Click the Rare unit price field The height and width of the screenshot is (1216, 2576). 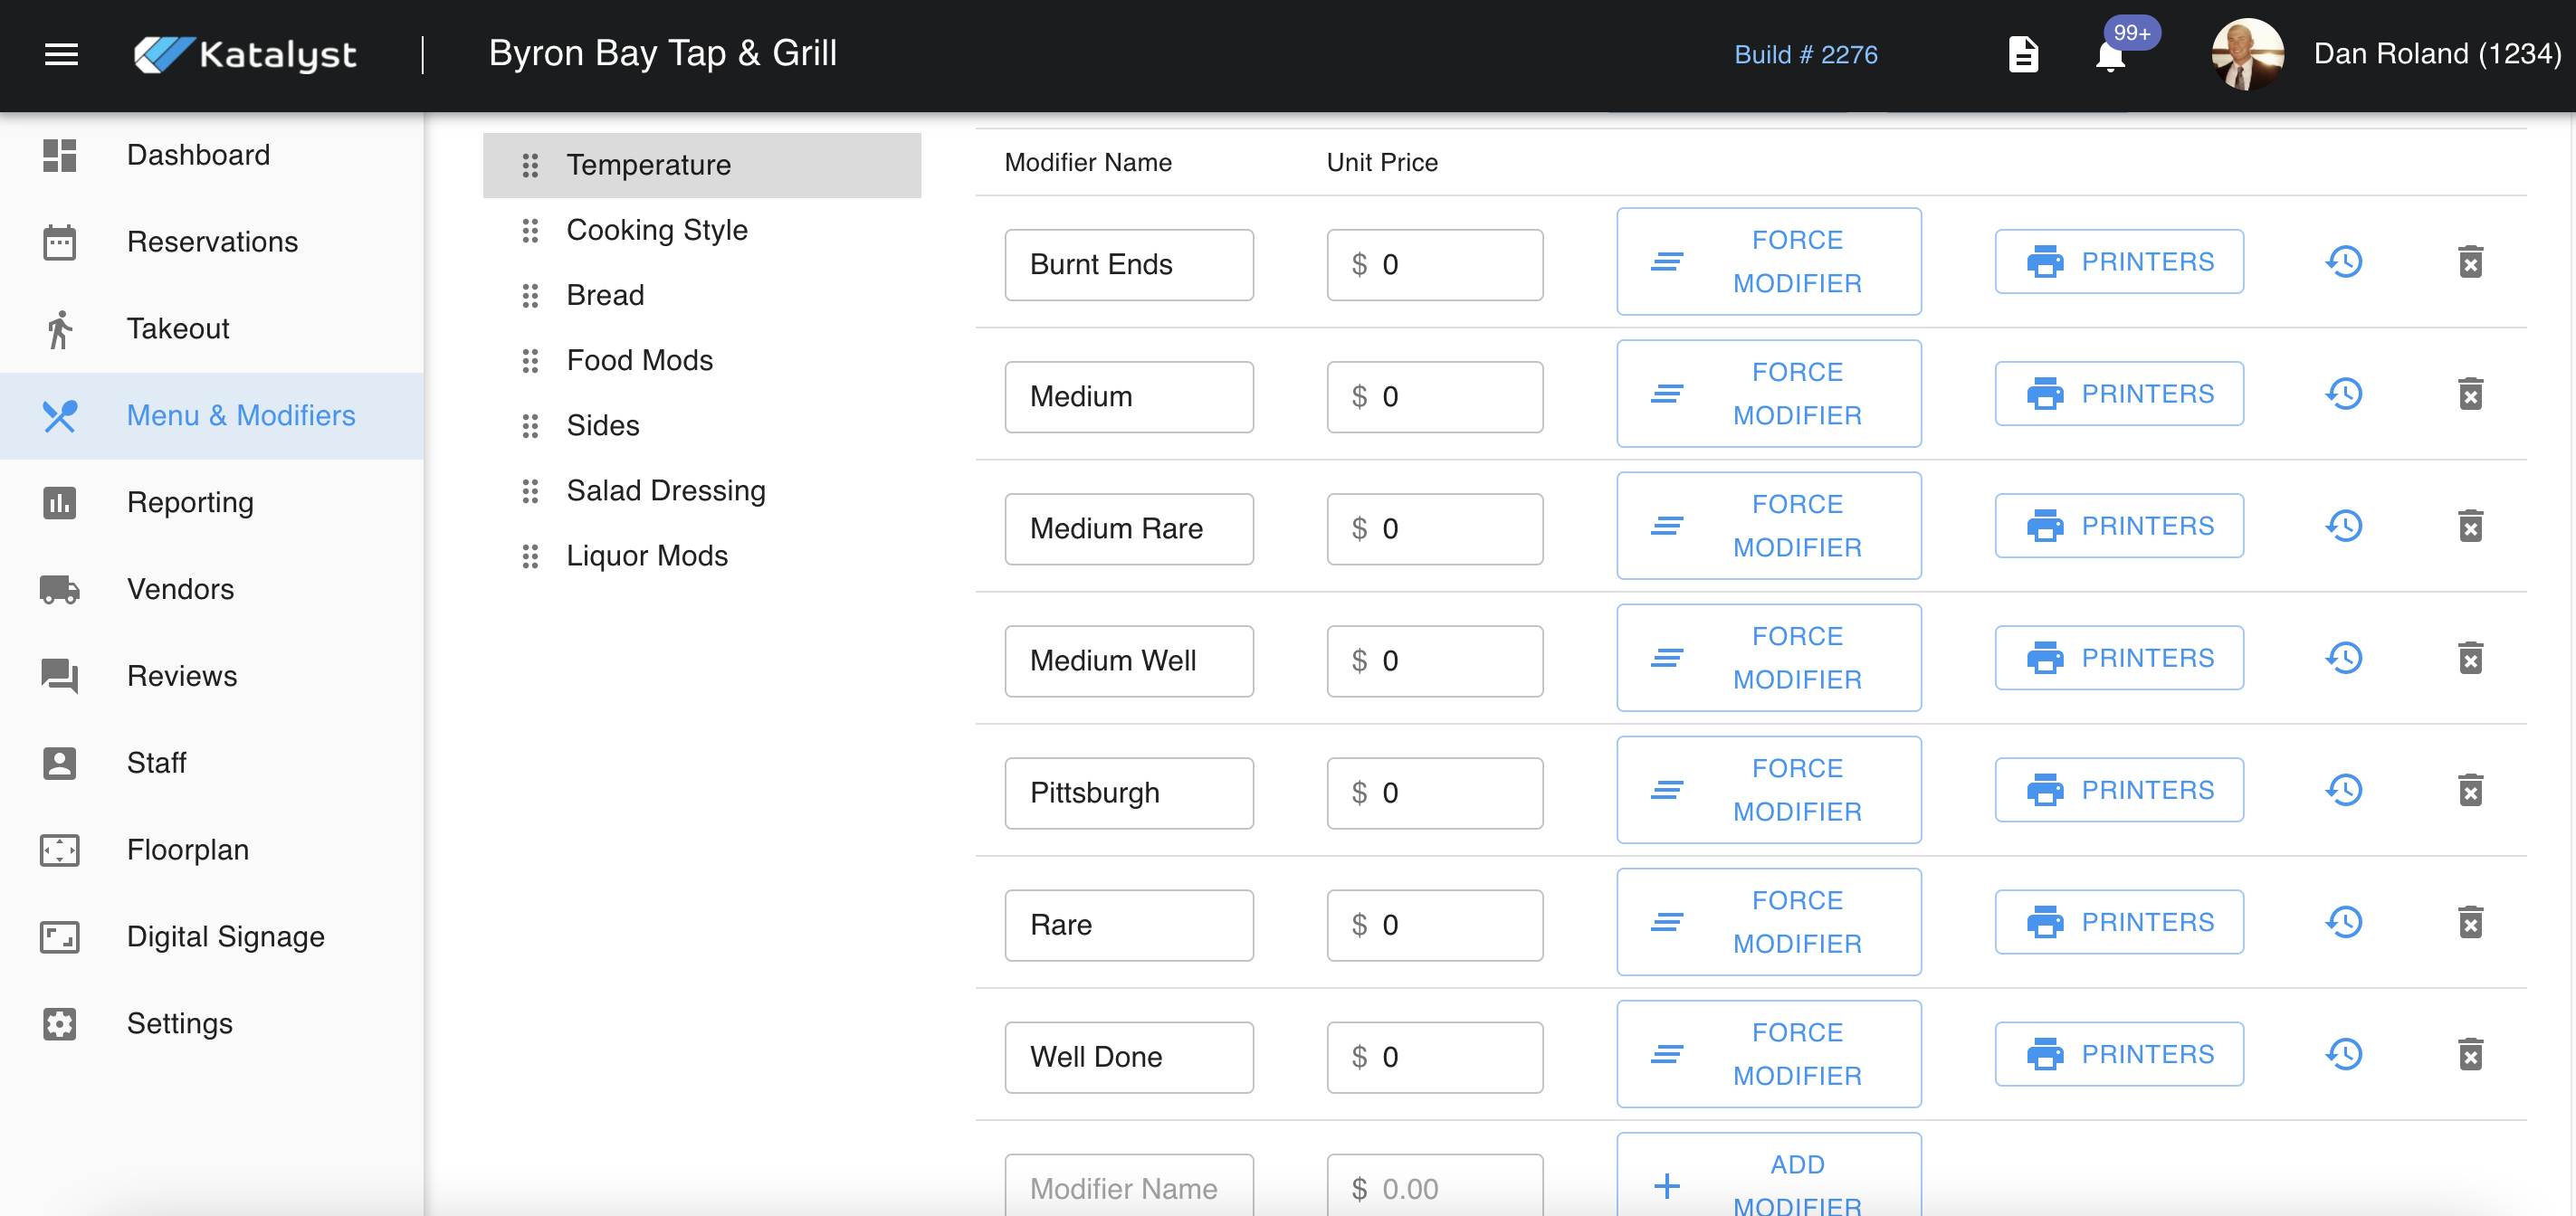[x=1434, y=925]
